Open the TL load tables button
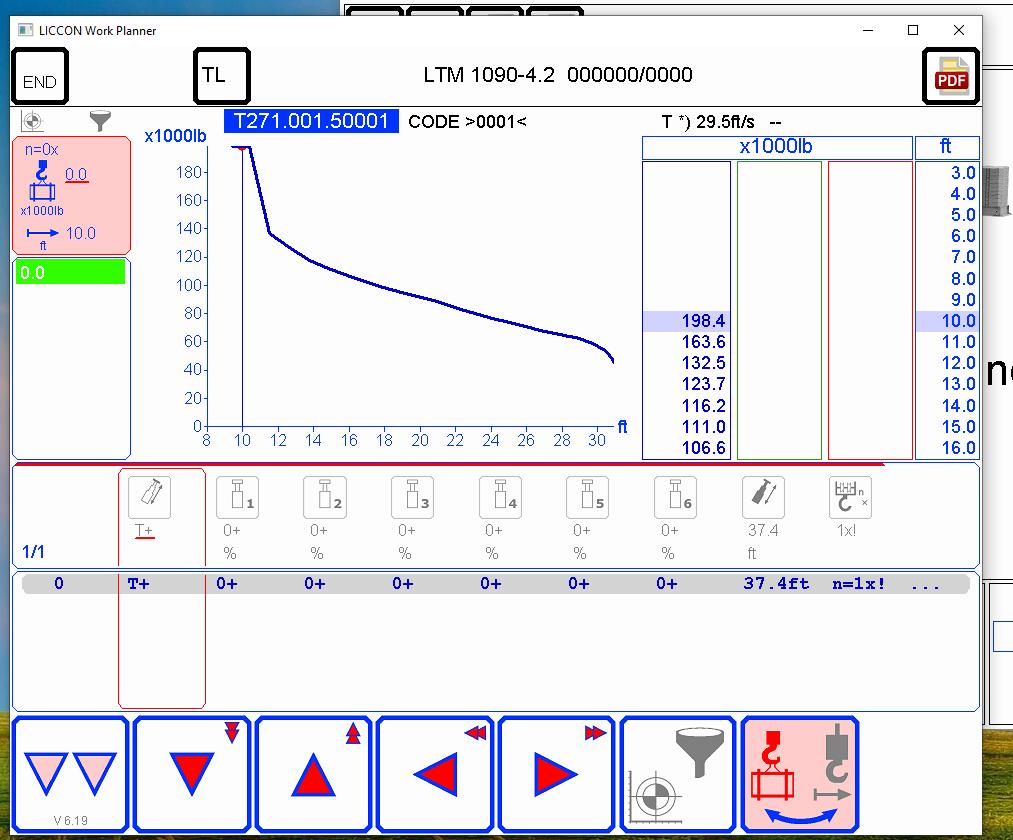The height and width of the screenshot is (840, 1013). tap(222, 76)
